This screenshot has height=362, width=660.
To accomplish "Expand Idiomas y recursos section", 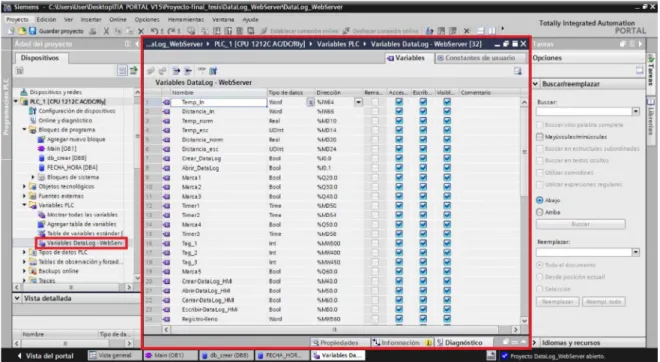I will [x=535, y=343].
